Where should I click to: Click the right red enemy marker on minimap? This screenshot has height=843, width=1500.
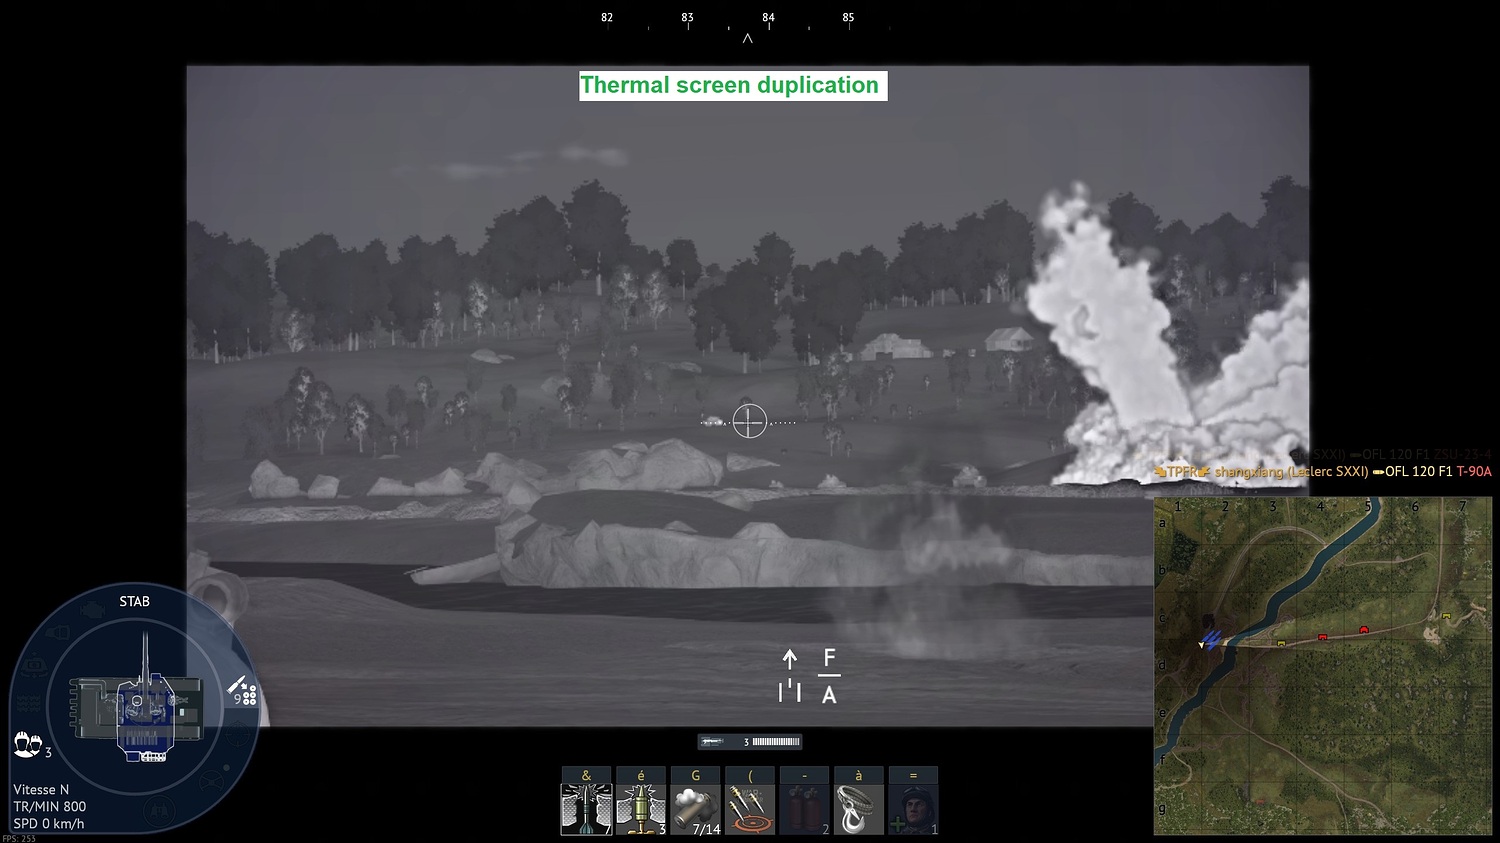coord(1364,629)
